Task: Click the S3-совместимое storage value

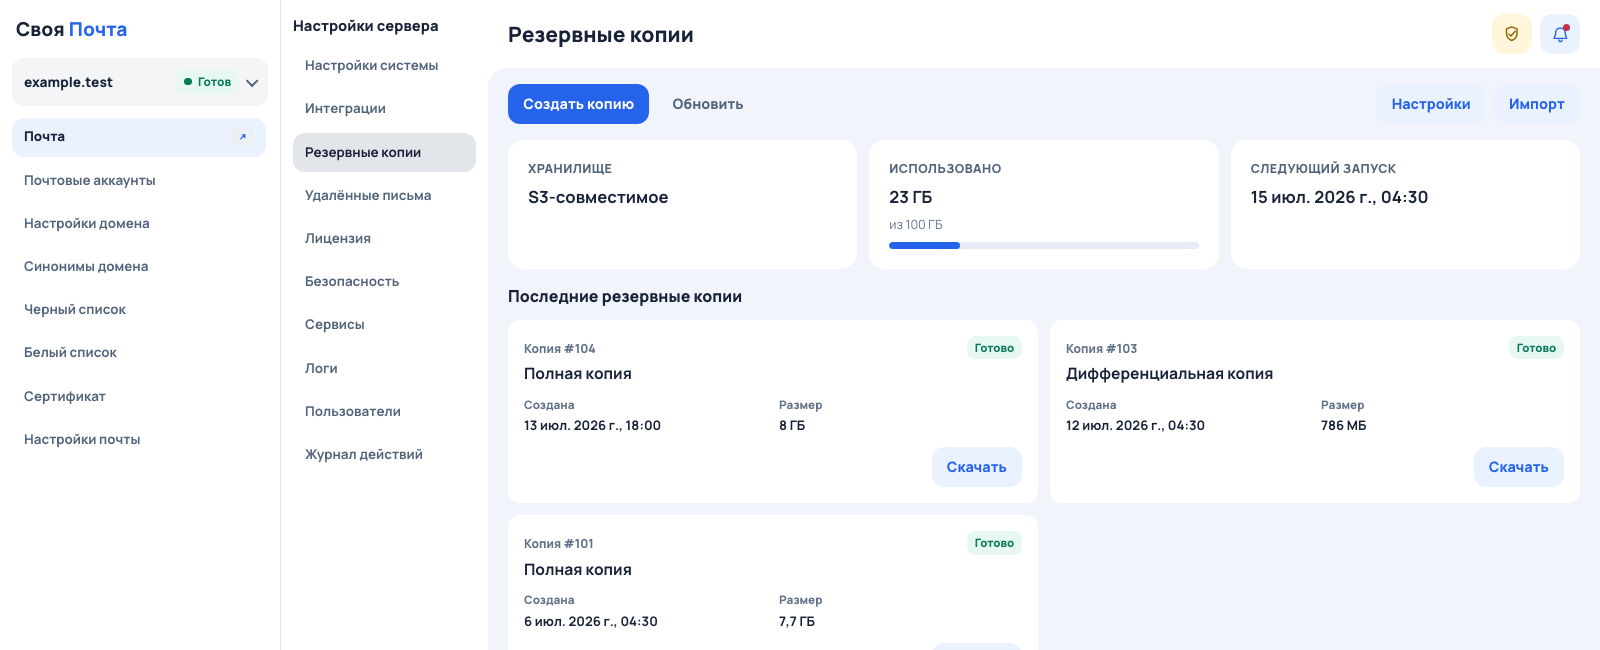Action: click(x=598, y=198)
